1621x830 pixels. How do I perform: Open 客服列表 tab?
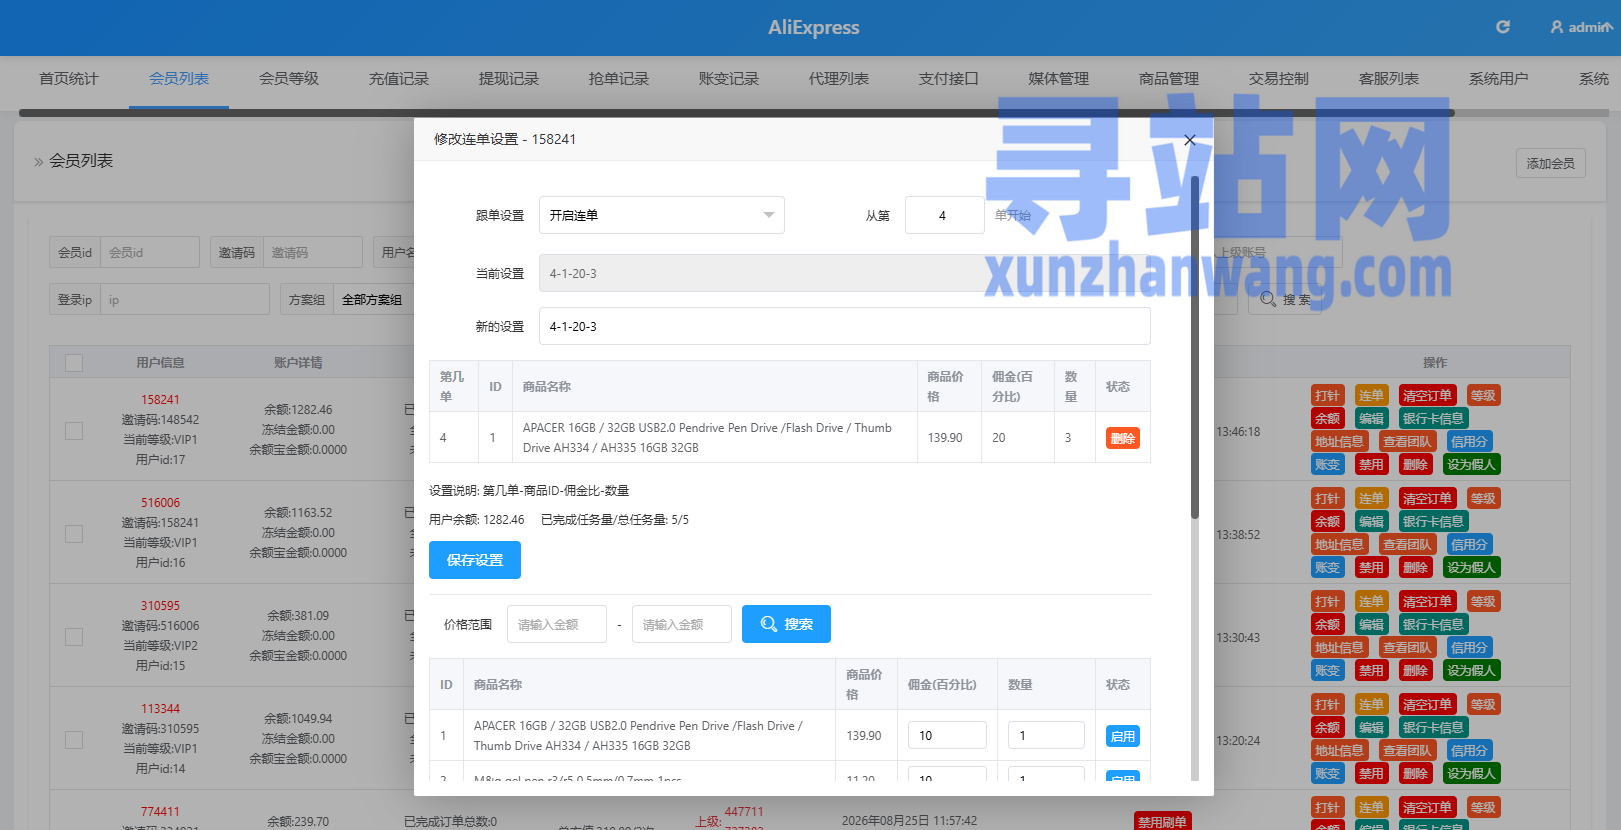pyautogui.click(x=1389, y=78)
